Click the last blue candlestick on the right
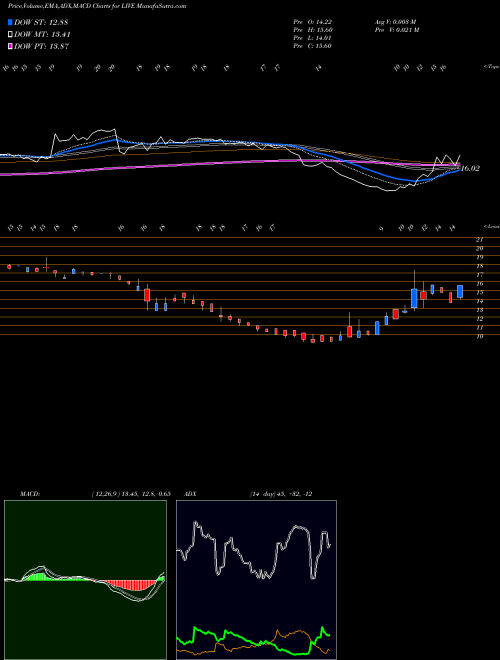 [460, 292]
